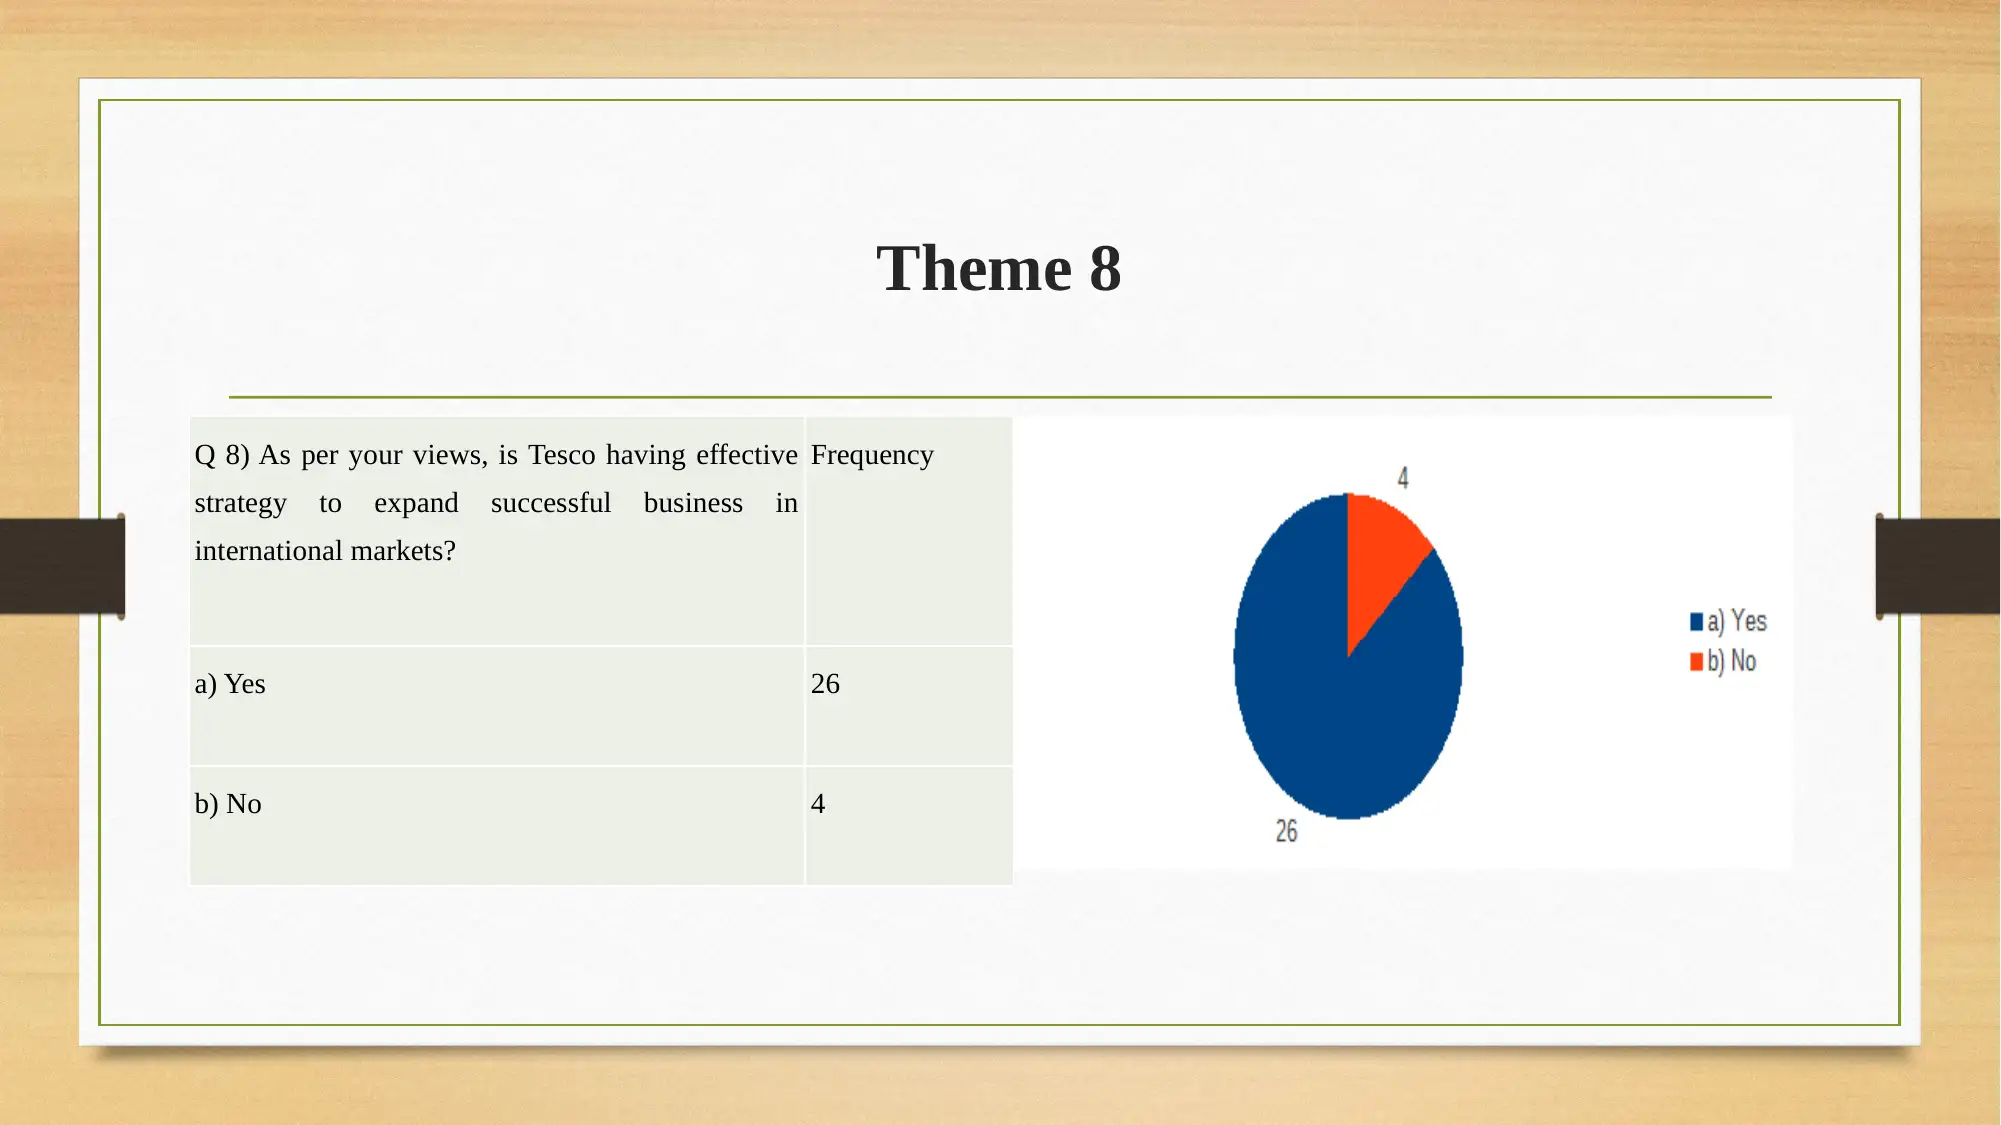Click the pie chart data label '4'
Viewport: 2001px width, 1125px height.
pyautogui.click(x=1405, y=477)
